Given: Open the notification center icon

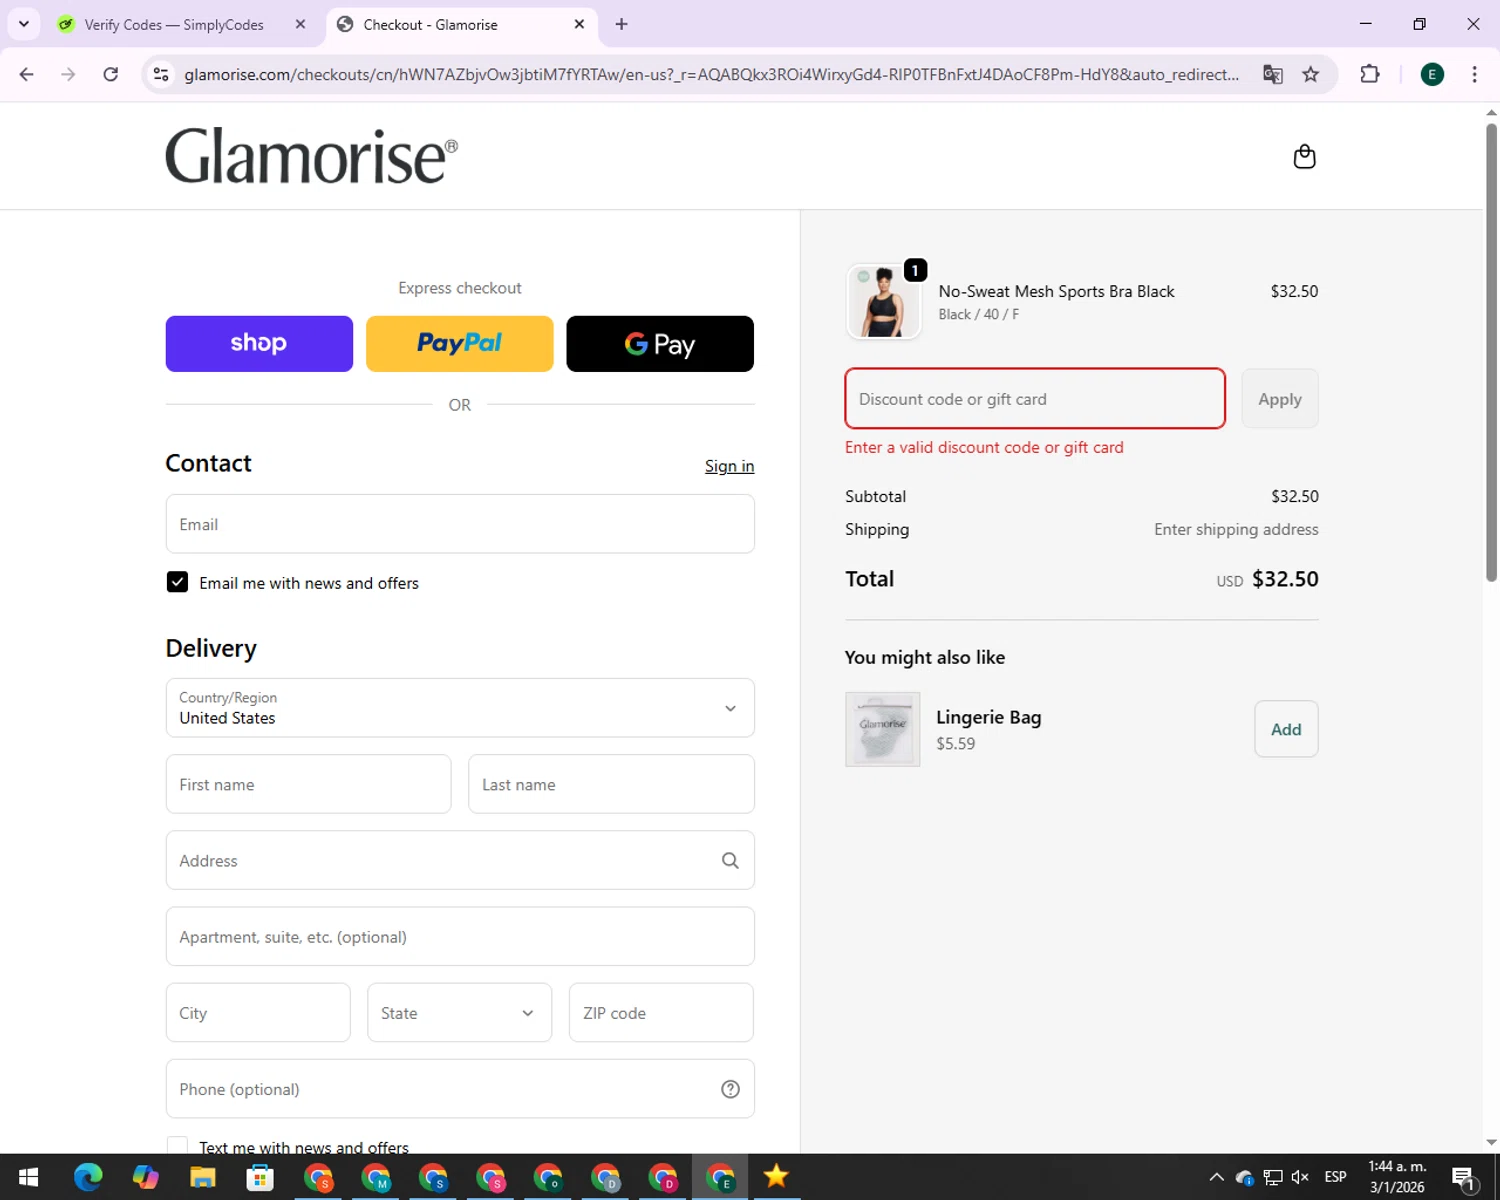Looking at the screenshot, I should point(1463,1177).
